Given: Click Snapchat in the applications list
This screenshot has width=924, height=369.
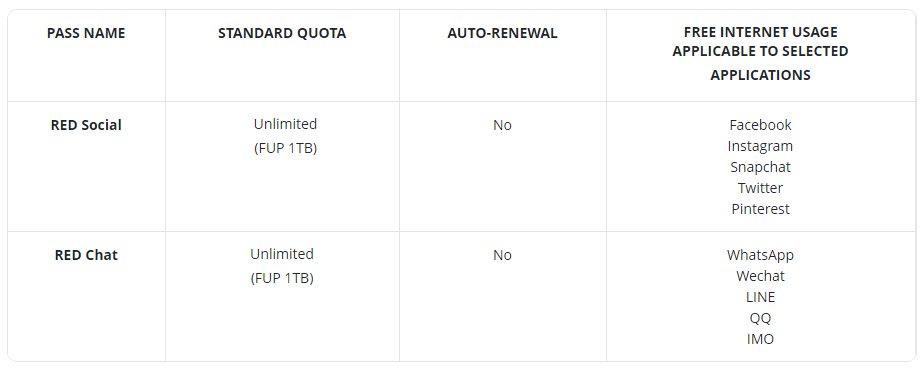Looking at the screenshot, I should coord(760,167).
